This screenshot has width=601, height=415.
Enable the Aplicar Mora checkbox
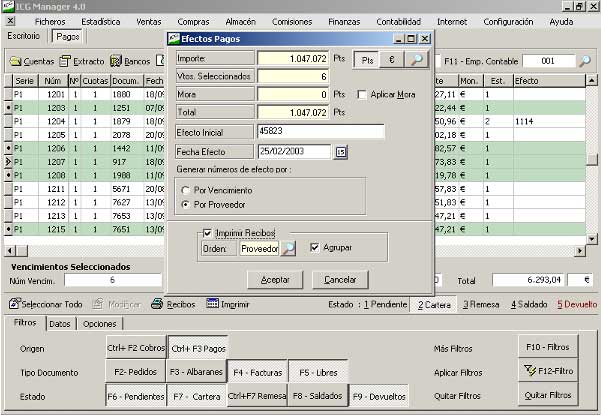(x=363, y=94)
